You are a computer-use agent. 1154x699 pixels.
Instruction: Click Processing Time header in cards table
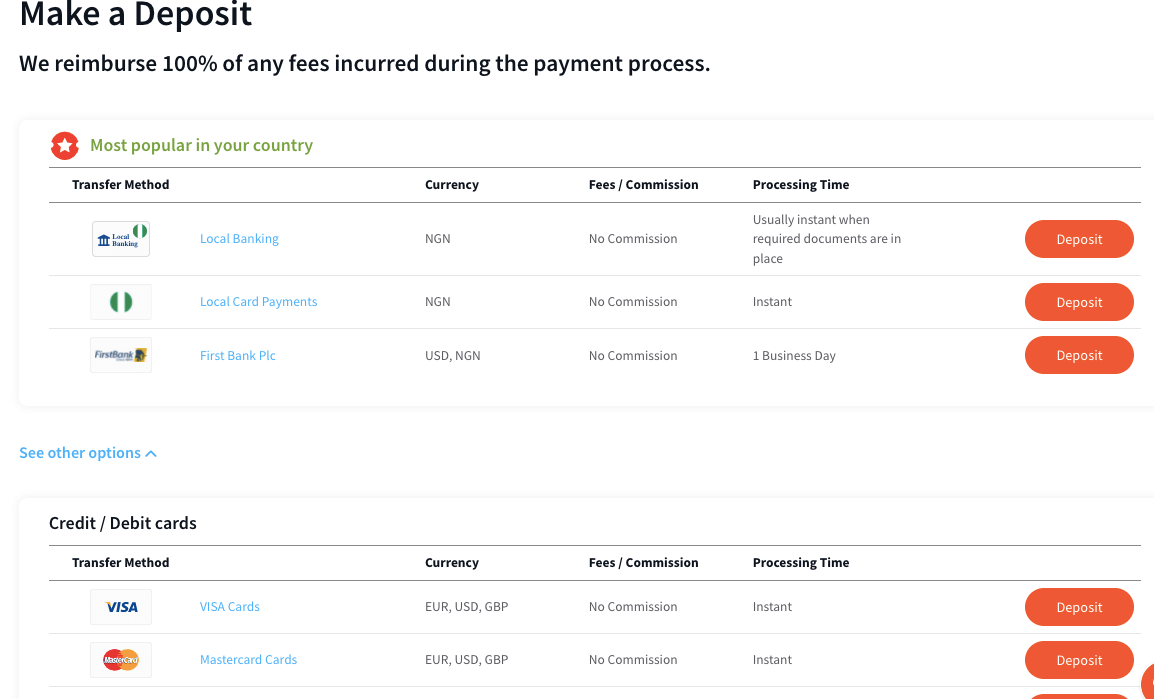(x=801, y=563)
